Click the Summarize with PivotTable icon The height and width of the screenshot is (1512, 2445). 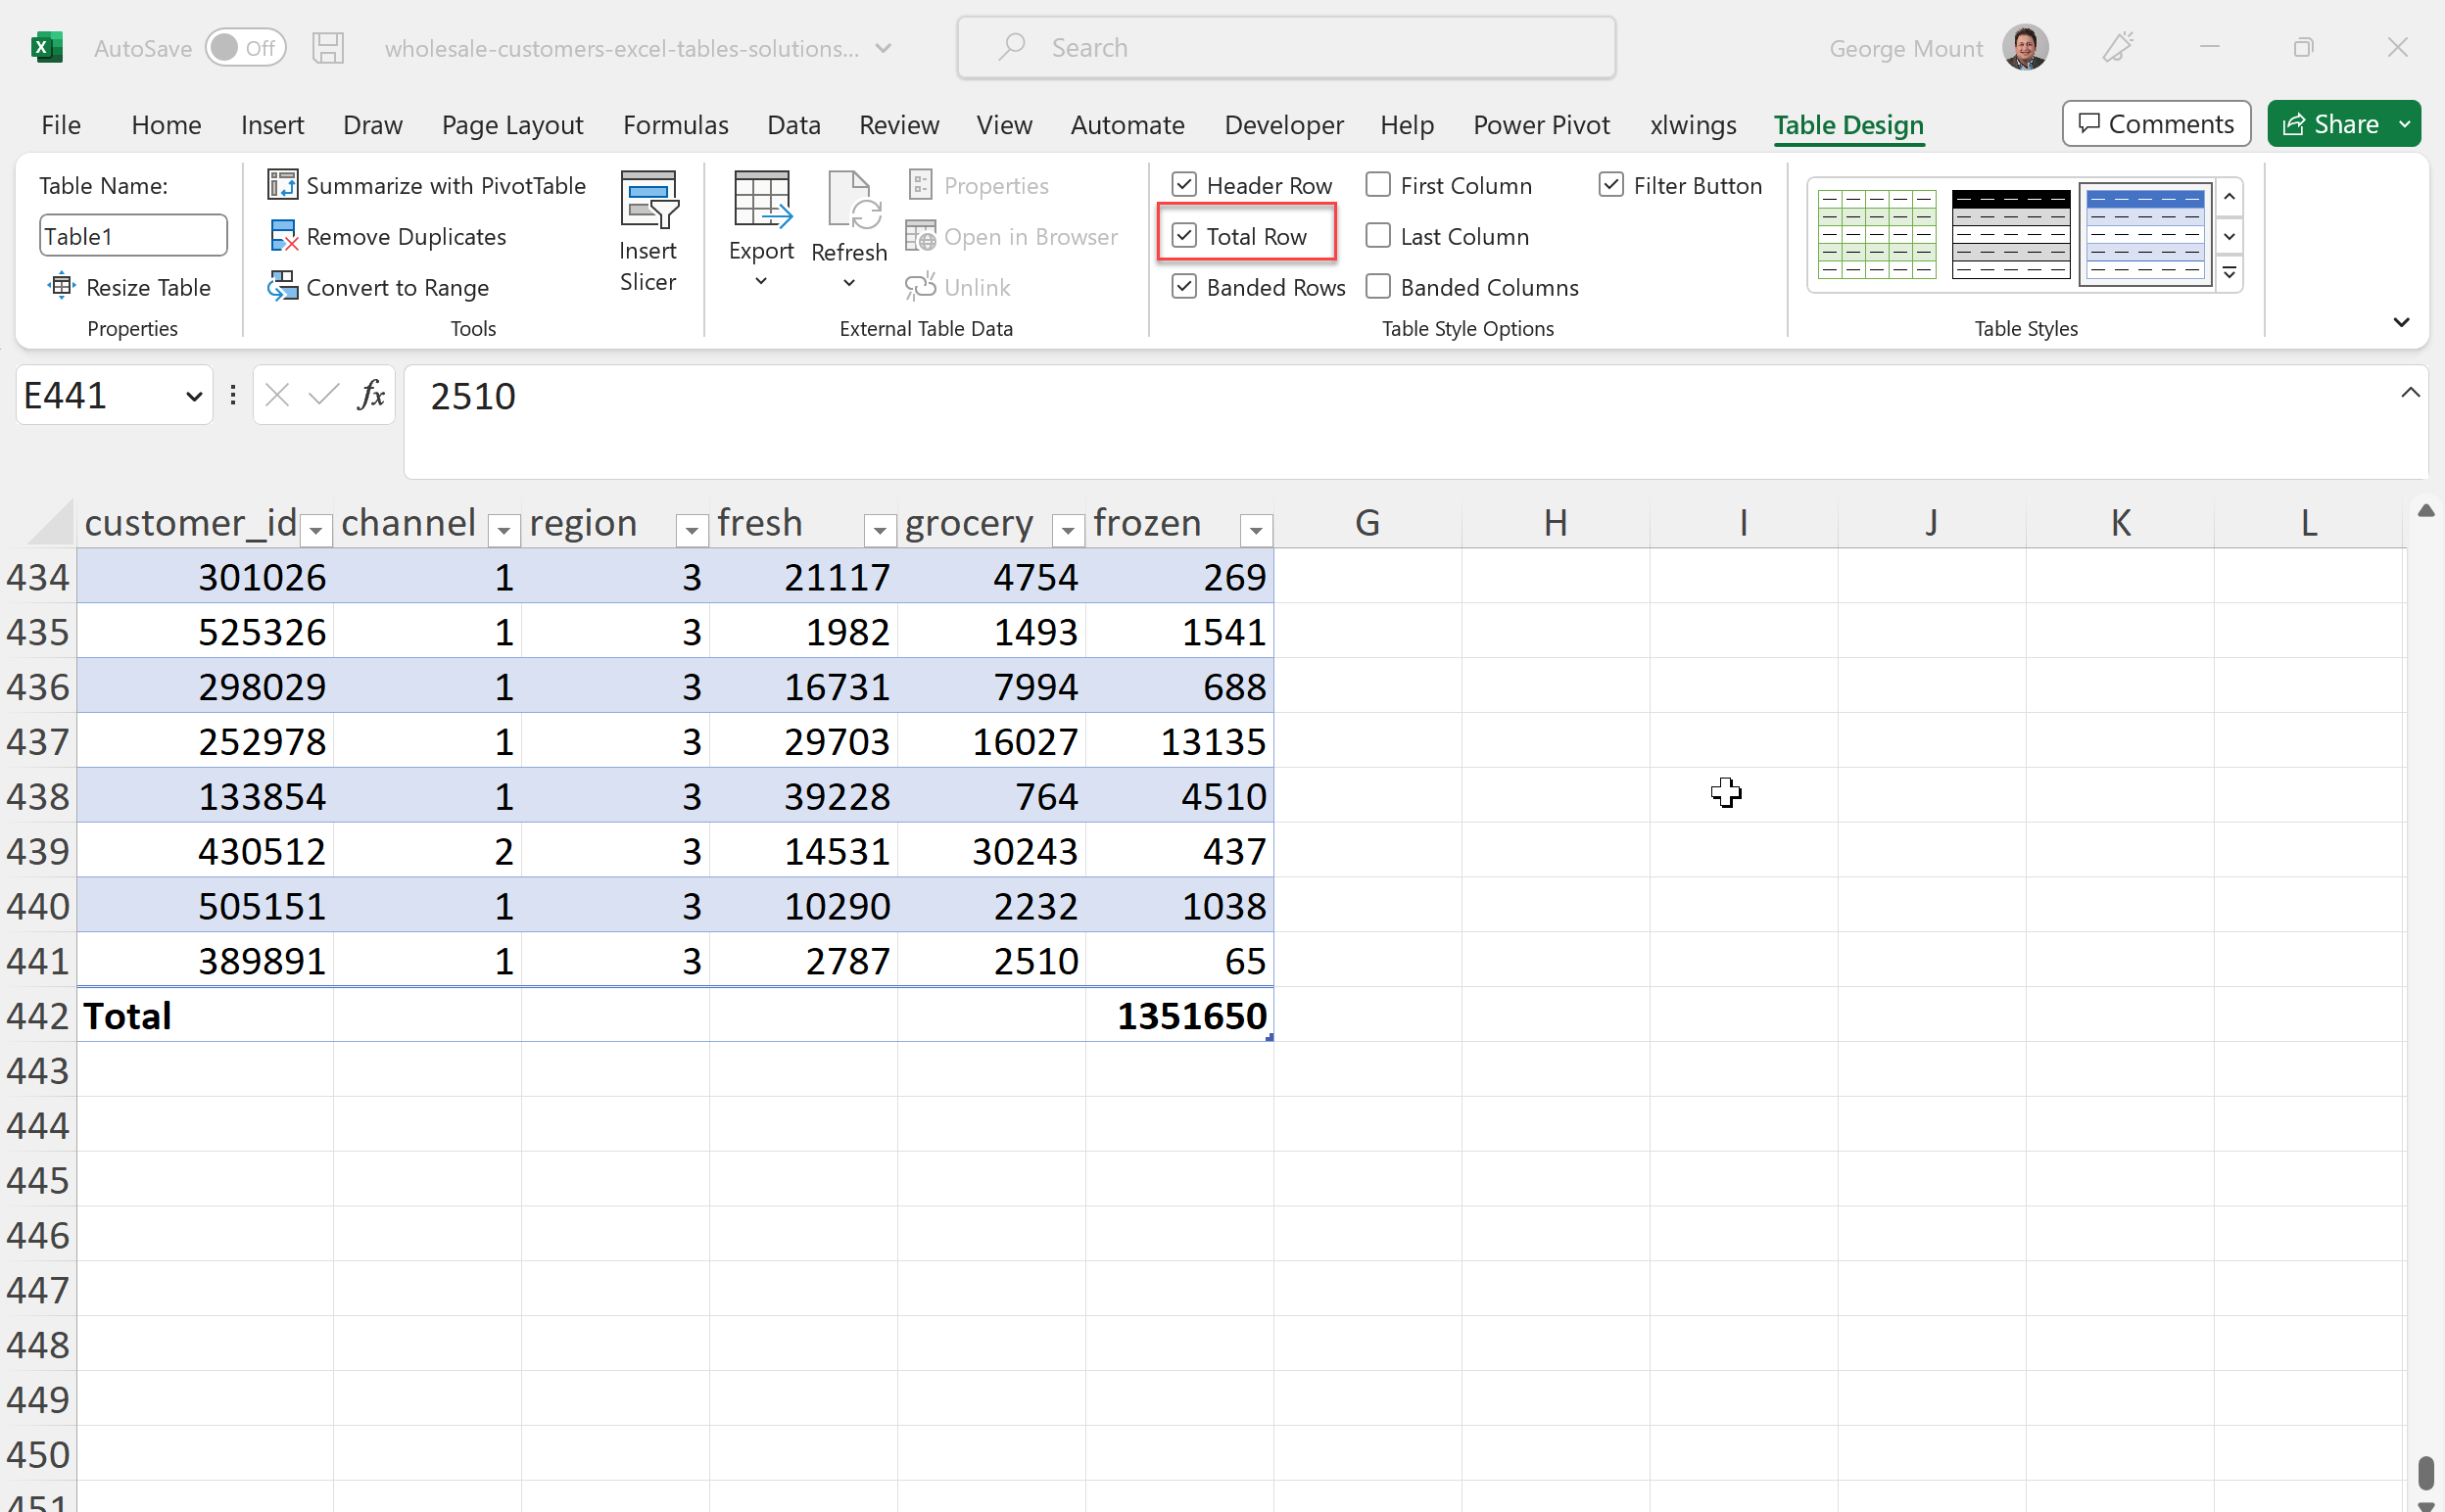pos(282,185)
